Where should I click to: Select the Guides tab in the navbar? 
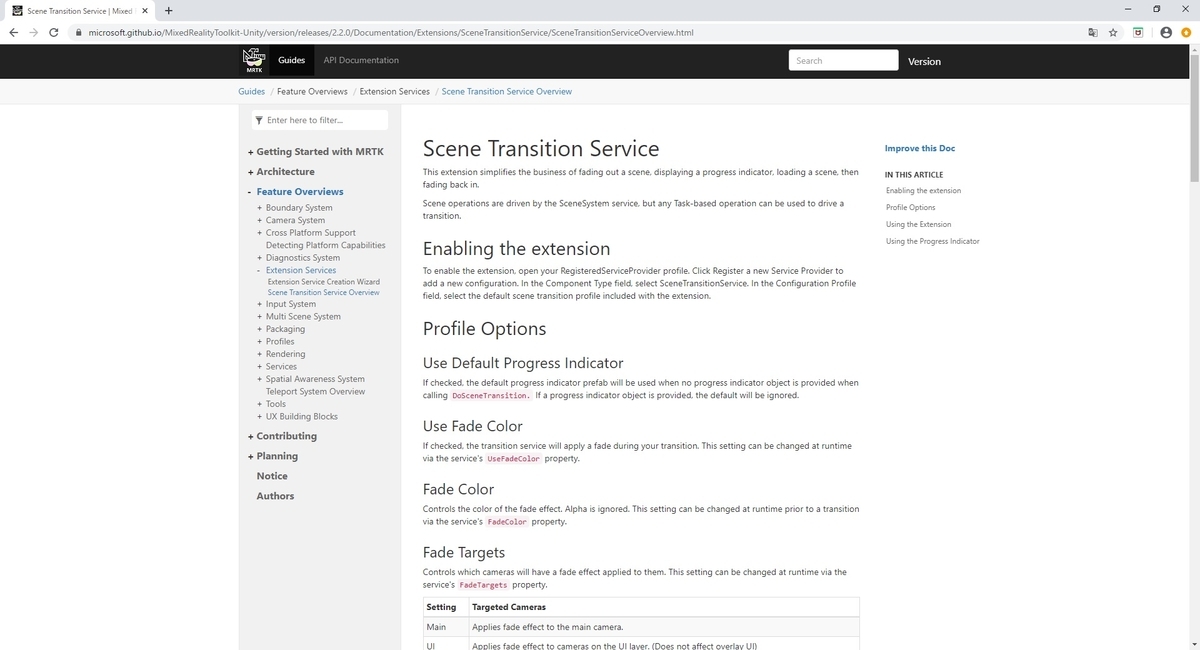[291, 60]
